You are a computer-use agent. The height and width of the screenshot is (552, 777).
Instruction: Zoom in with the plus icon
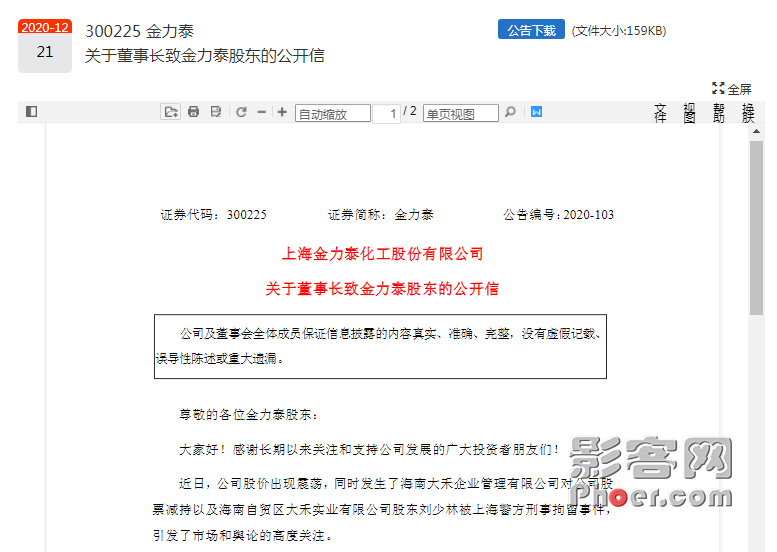click(282, 112)
